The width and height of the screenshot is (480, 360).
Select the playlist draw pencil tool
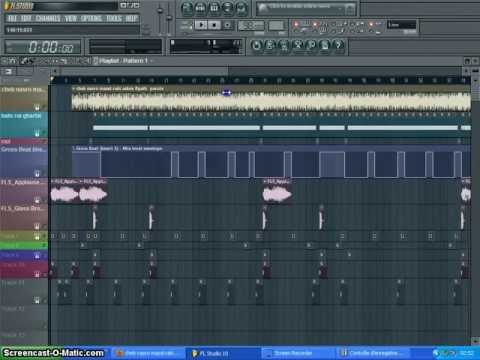pyautogui.click(x=24, y=61)
